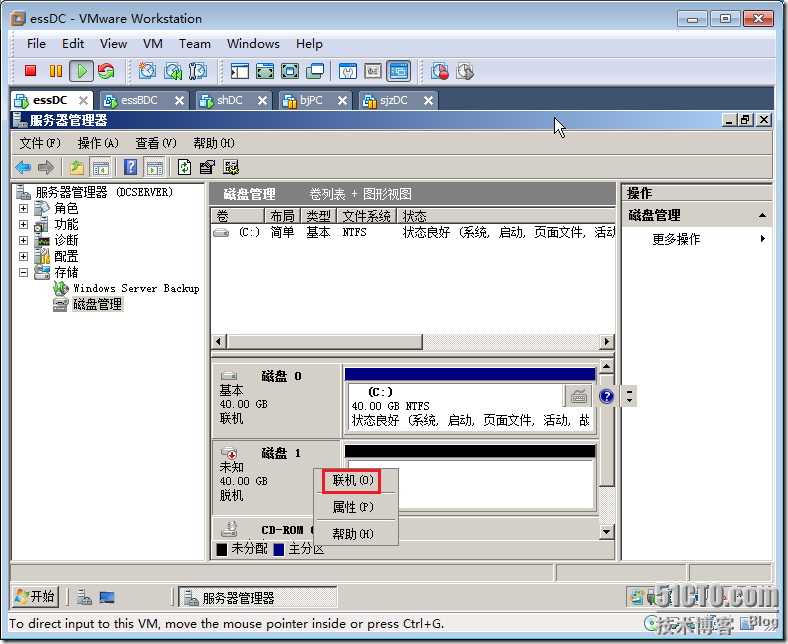Image resolution: width=788 pixels, height=644 pixels.
Task: Click the keyboard icon beside the C: partition
Action: 578,397
